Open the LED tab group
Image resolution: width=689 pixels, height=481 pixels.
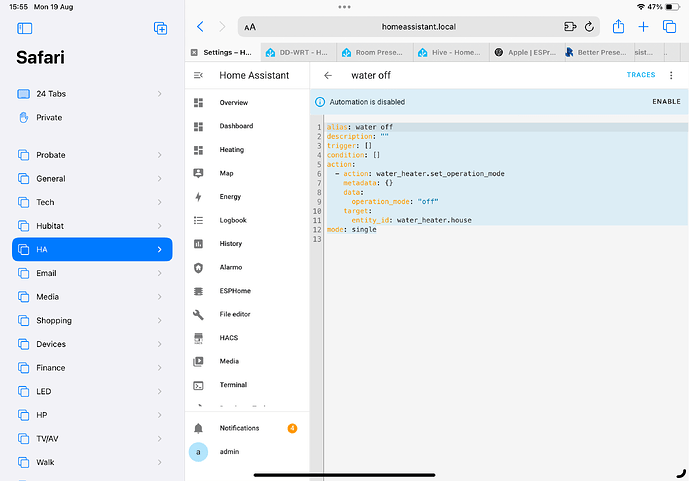[92, 392]
